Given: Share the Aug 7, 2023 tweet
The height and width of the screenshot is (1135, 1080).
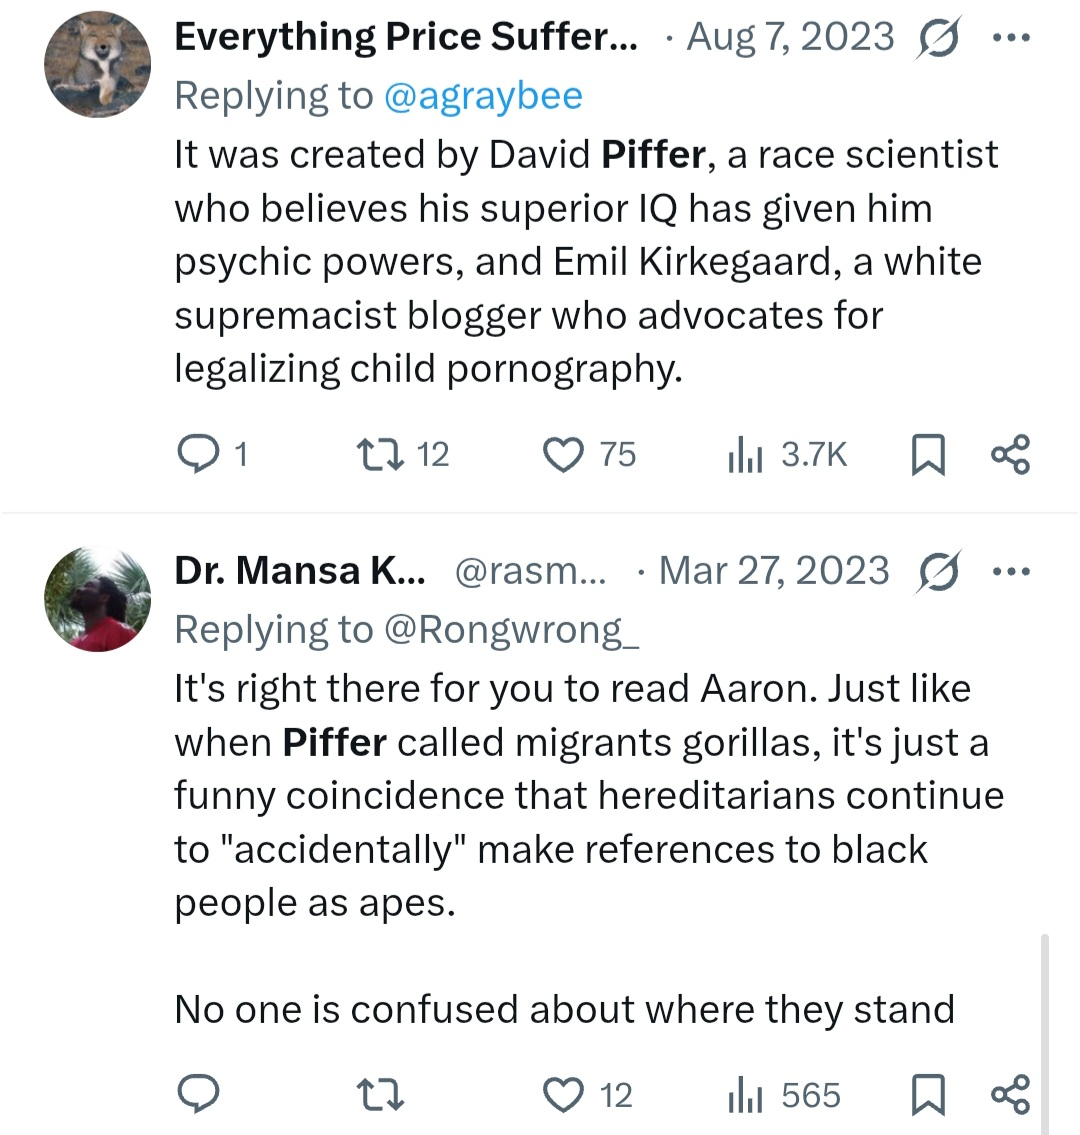Looking at the screenshot, I should 1010,455.
